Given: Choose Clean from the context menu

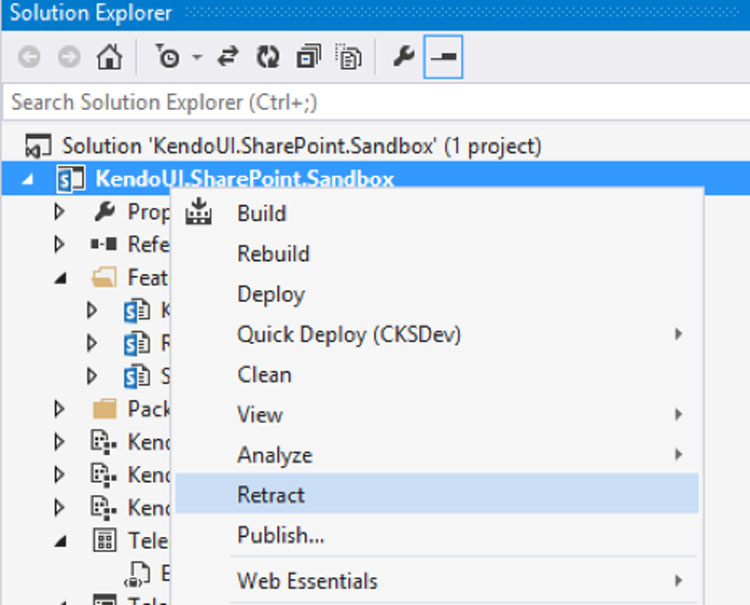Looking at the screenshot, I should 437,374.
